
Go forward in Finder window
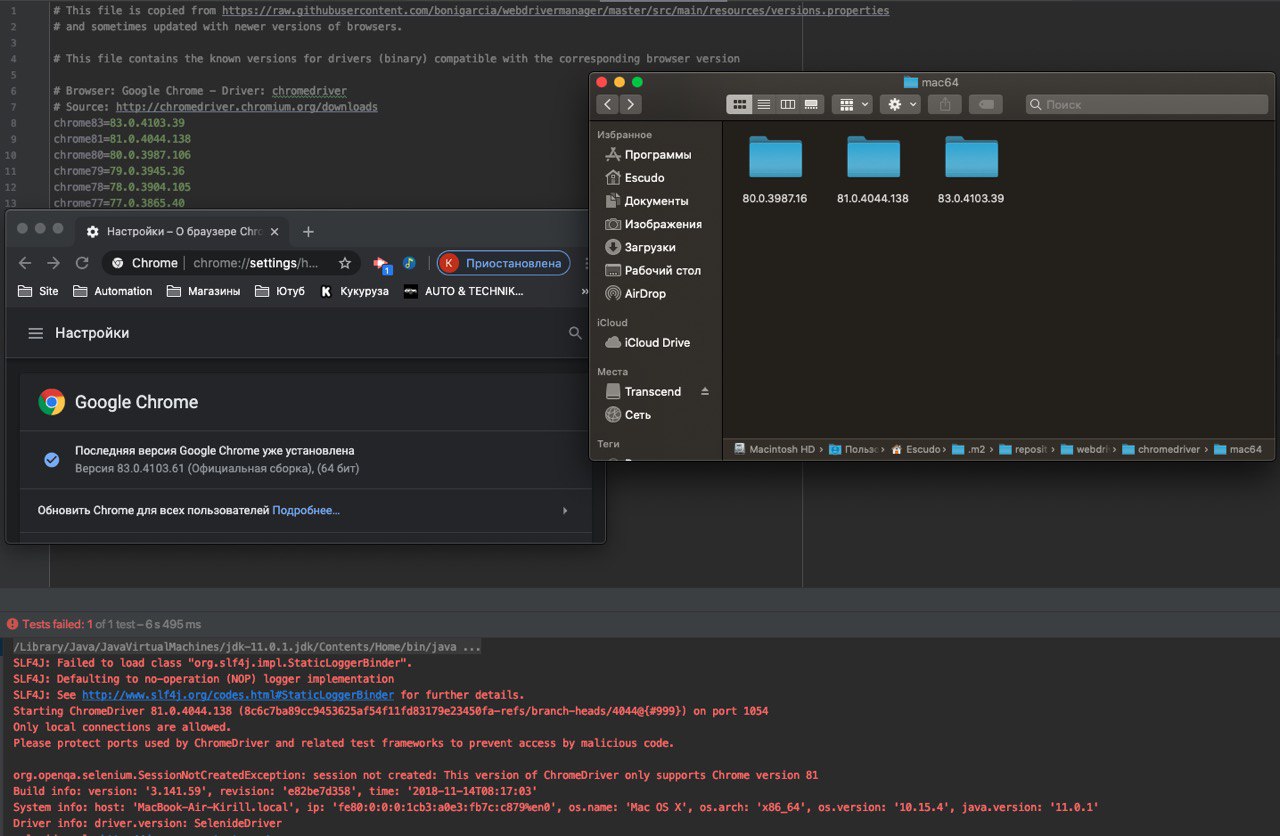[x=631, y=104]
